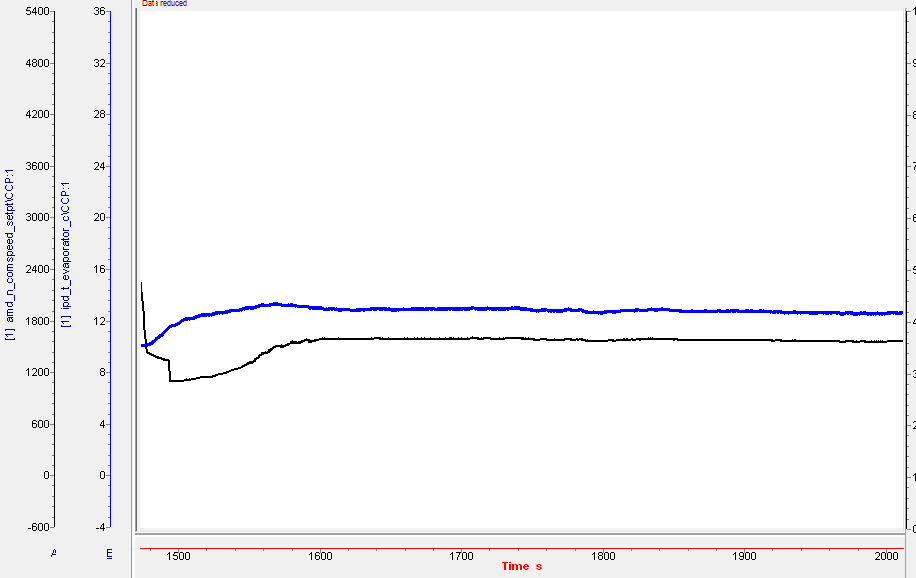Click the 'A' marker under speed axis
Viewport: 916px width, 578px height.
pos(54,553)
